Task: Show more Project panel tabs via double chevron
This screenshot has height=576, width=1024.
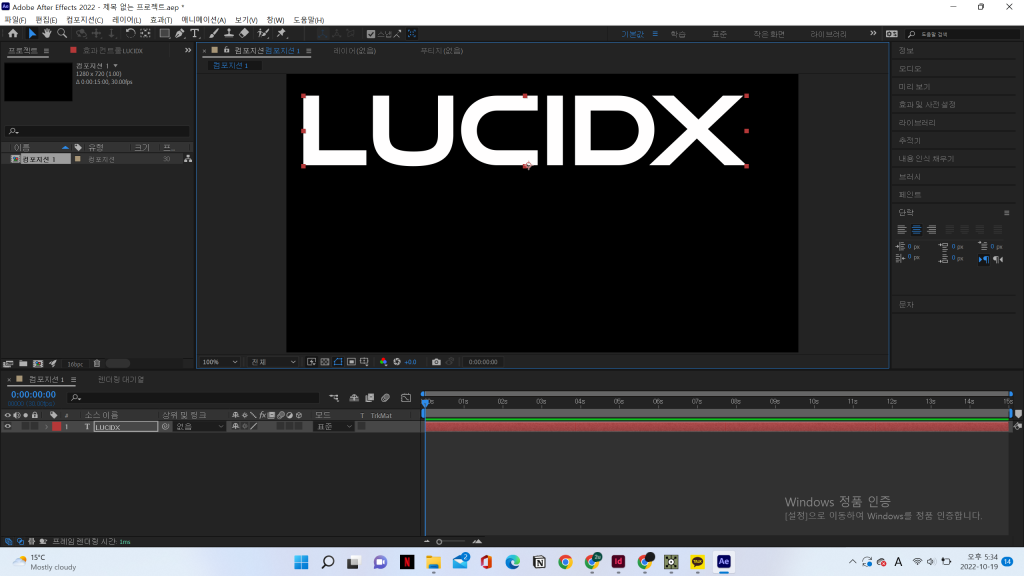Action: (x=188, y=50)
